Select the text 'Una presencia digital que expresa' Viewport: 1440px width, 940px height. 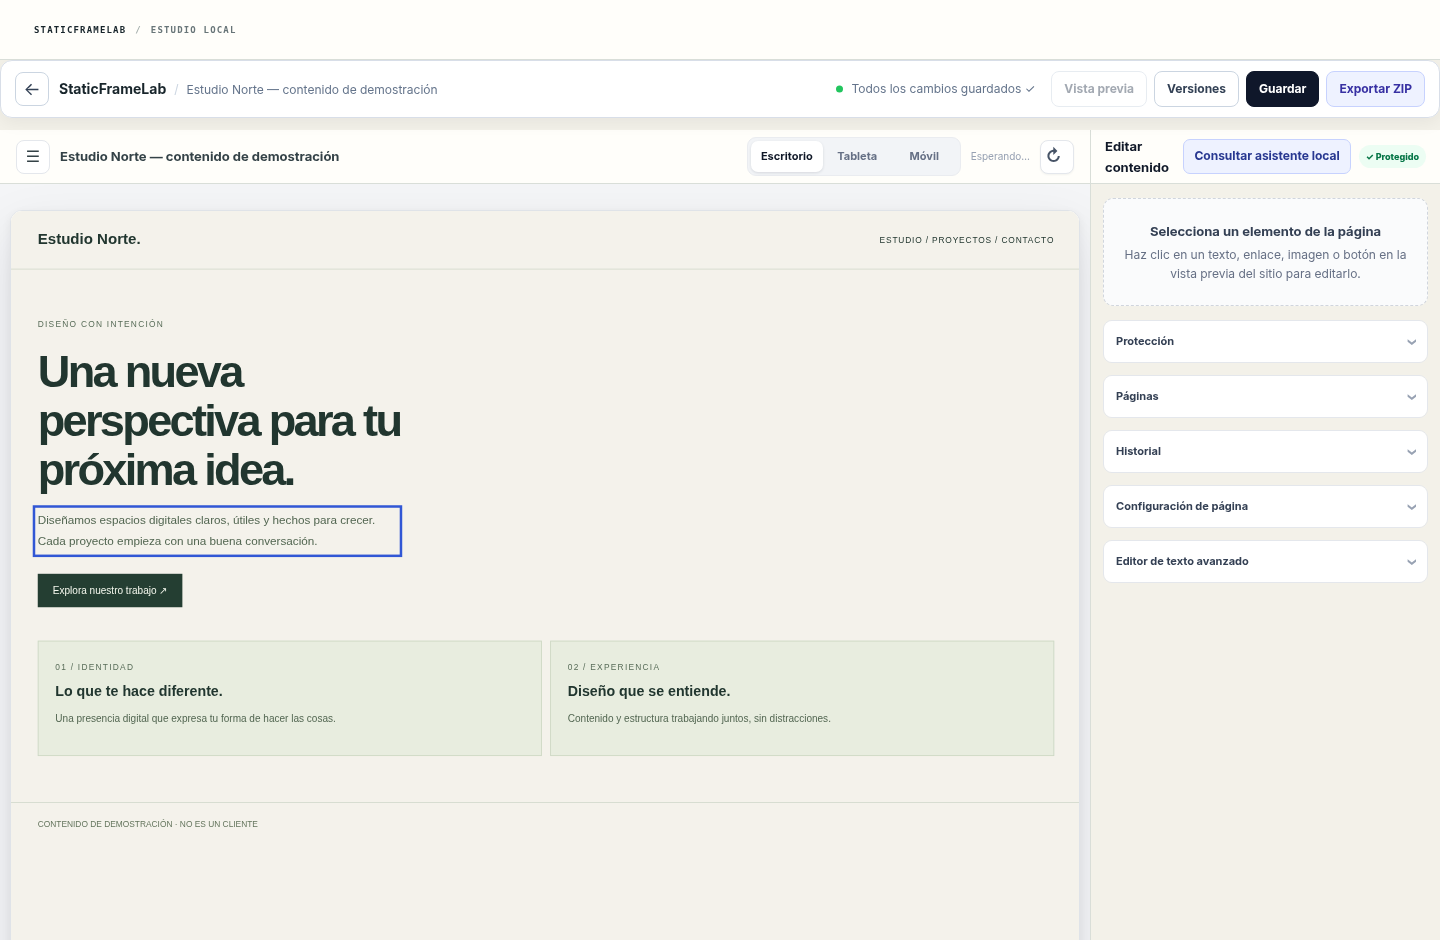pyautogui.click(x=195, y=719)
